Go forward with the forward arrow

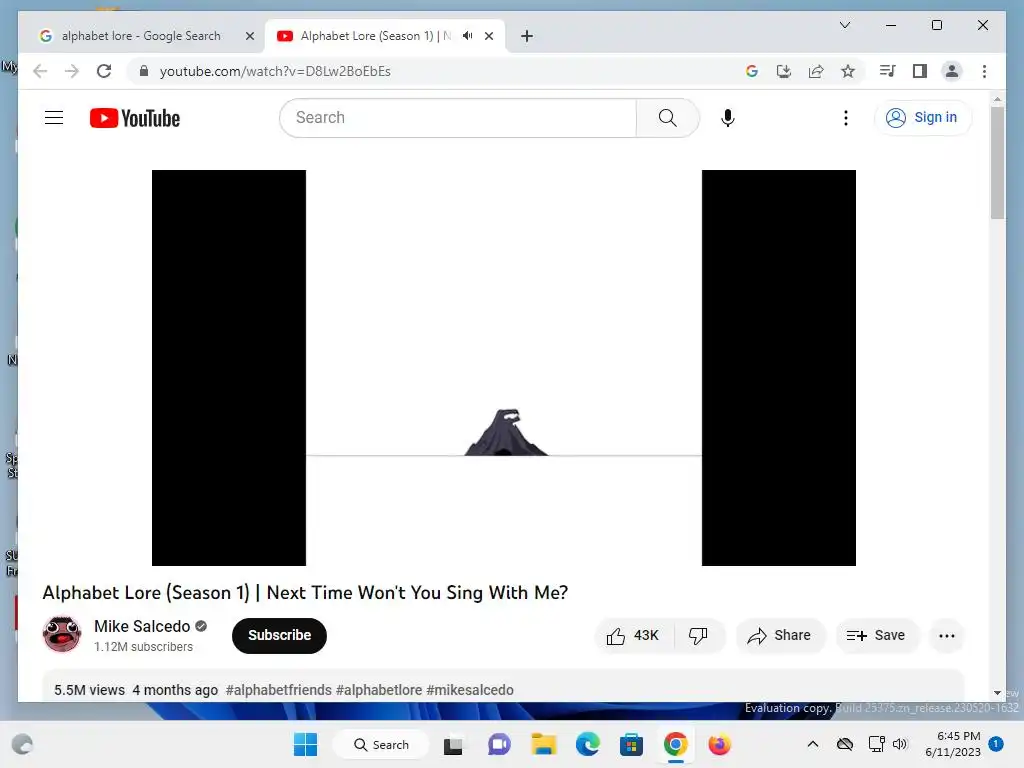pyautogui.click(x=72, y=71)
